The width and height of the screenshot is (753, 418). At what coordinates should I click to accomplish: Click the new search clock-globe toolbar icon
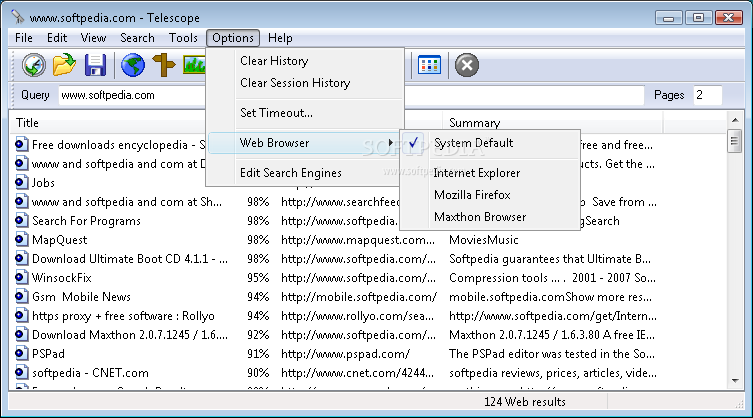34,65
